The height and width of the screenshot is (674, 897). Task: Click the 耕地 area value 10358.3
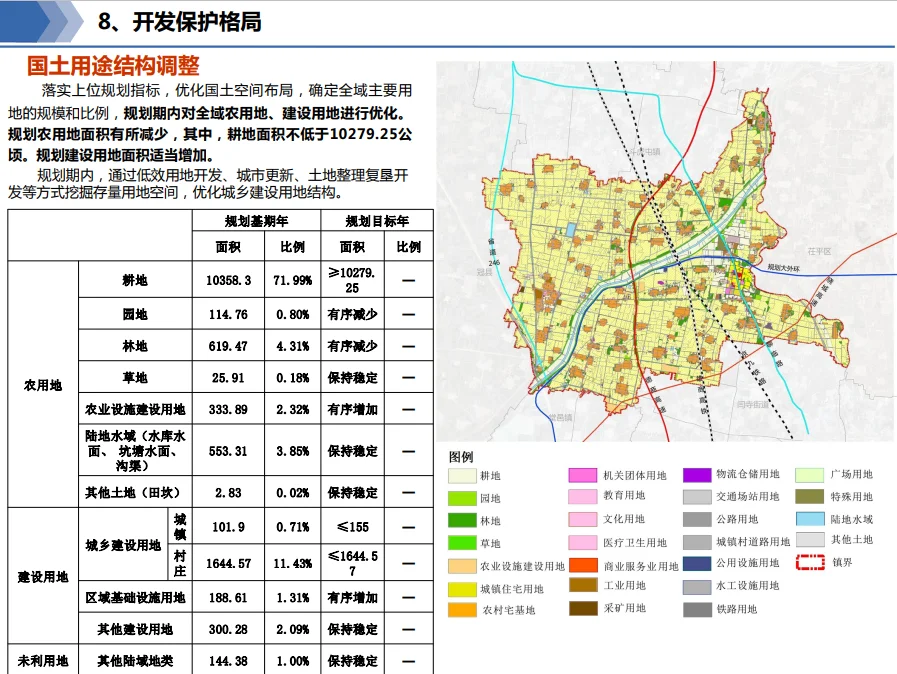[x=228, y=281]
